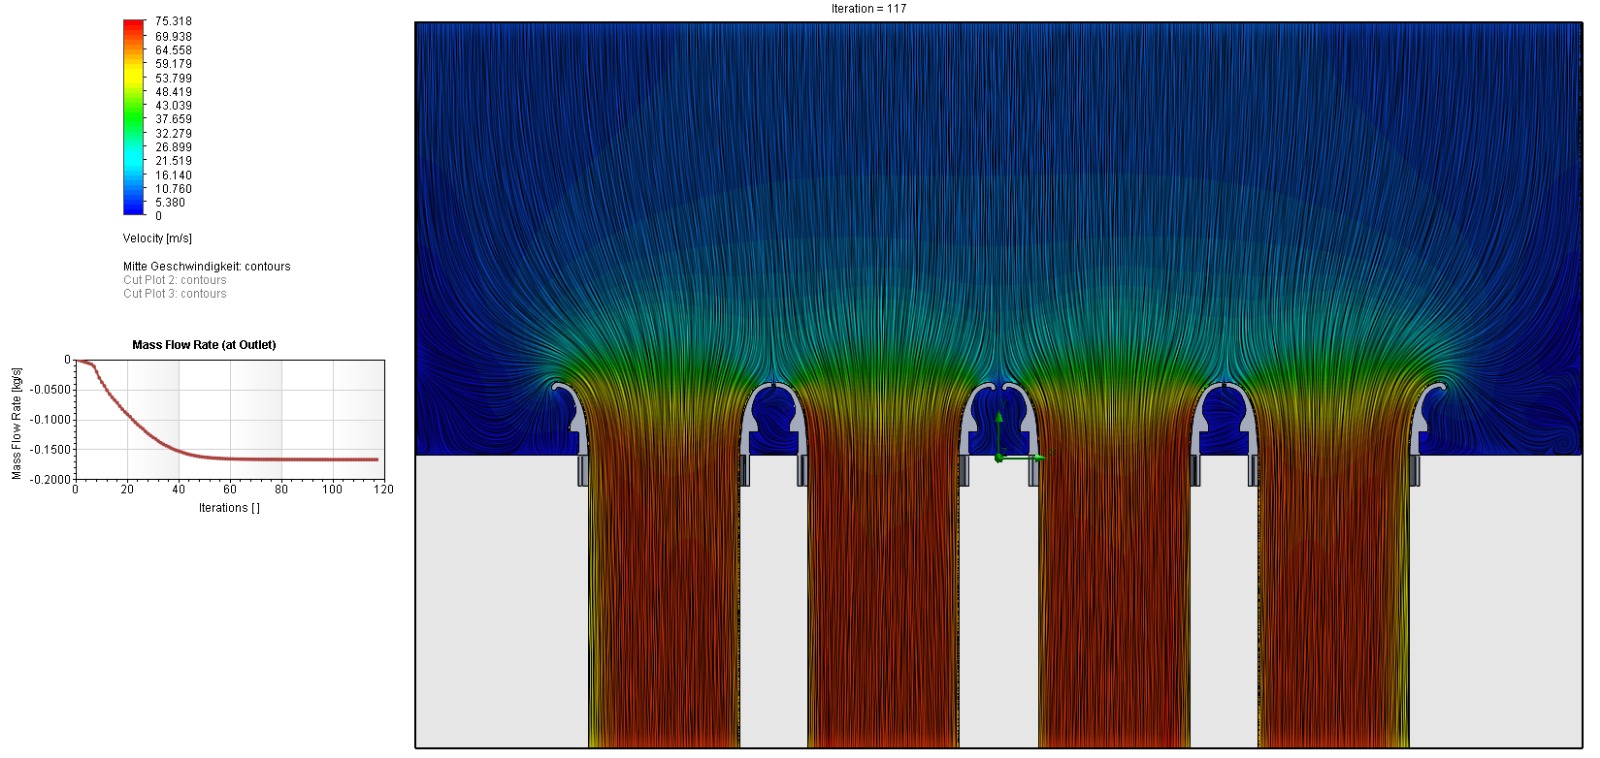Viewport: 1600px width, 758px height.
Task: Select Mitte Geschwindigkeit: contours entry
Action: click(x=206, y=266)
